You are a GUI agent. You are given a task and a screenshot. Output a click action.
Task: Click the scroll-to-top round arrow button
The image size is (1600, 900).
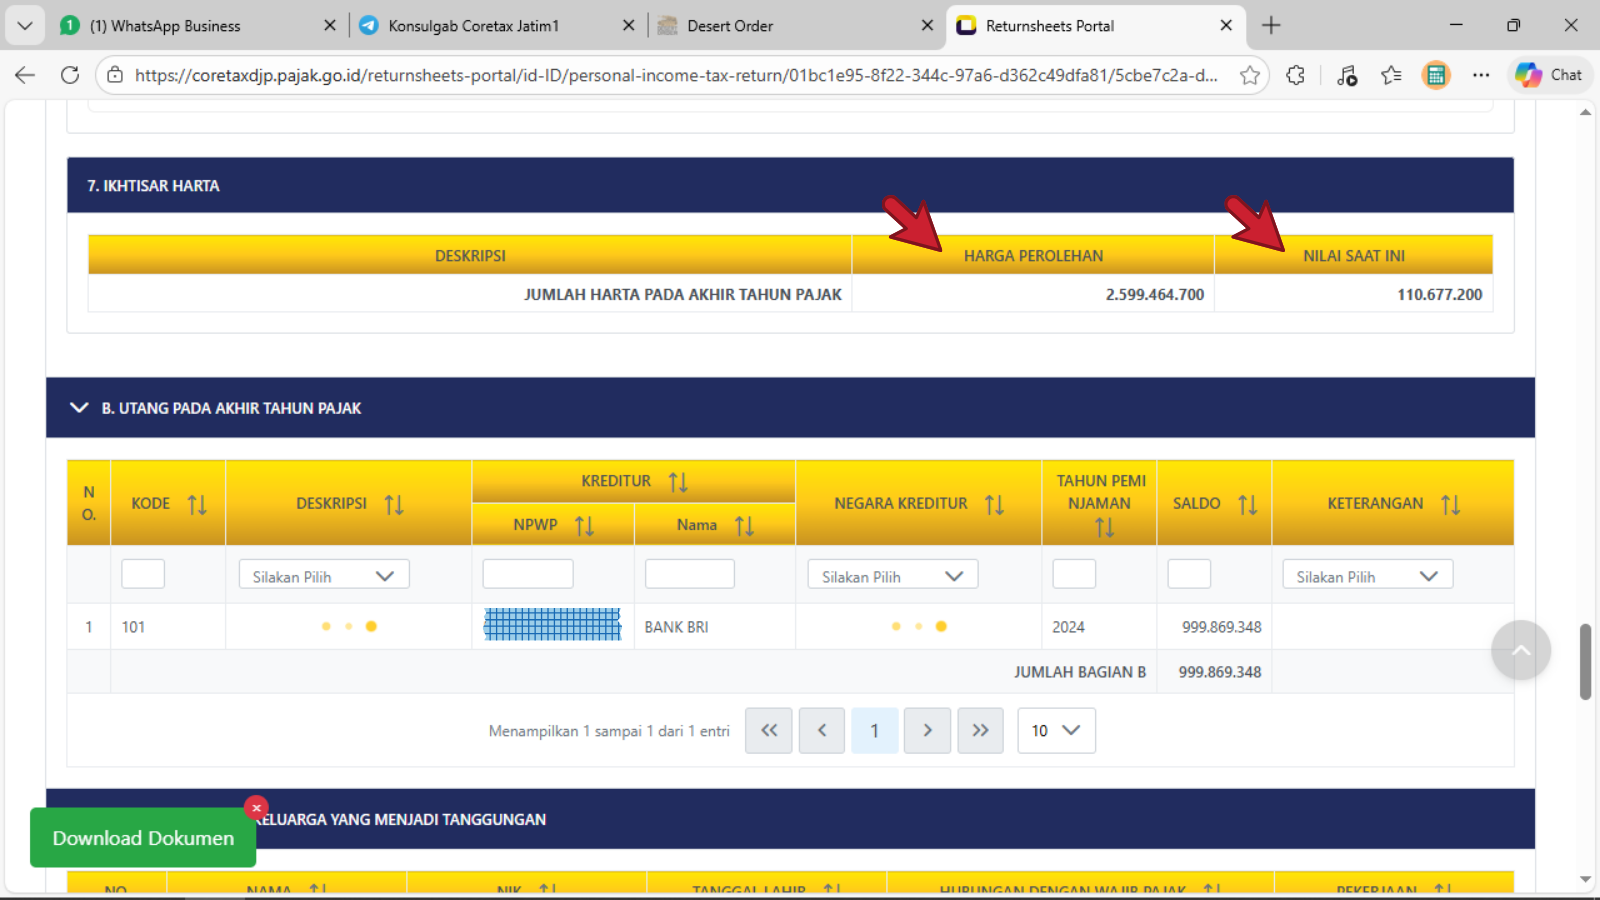[x=1520, y=650]
